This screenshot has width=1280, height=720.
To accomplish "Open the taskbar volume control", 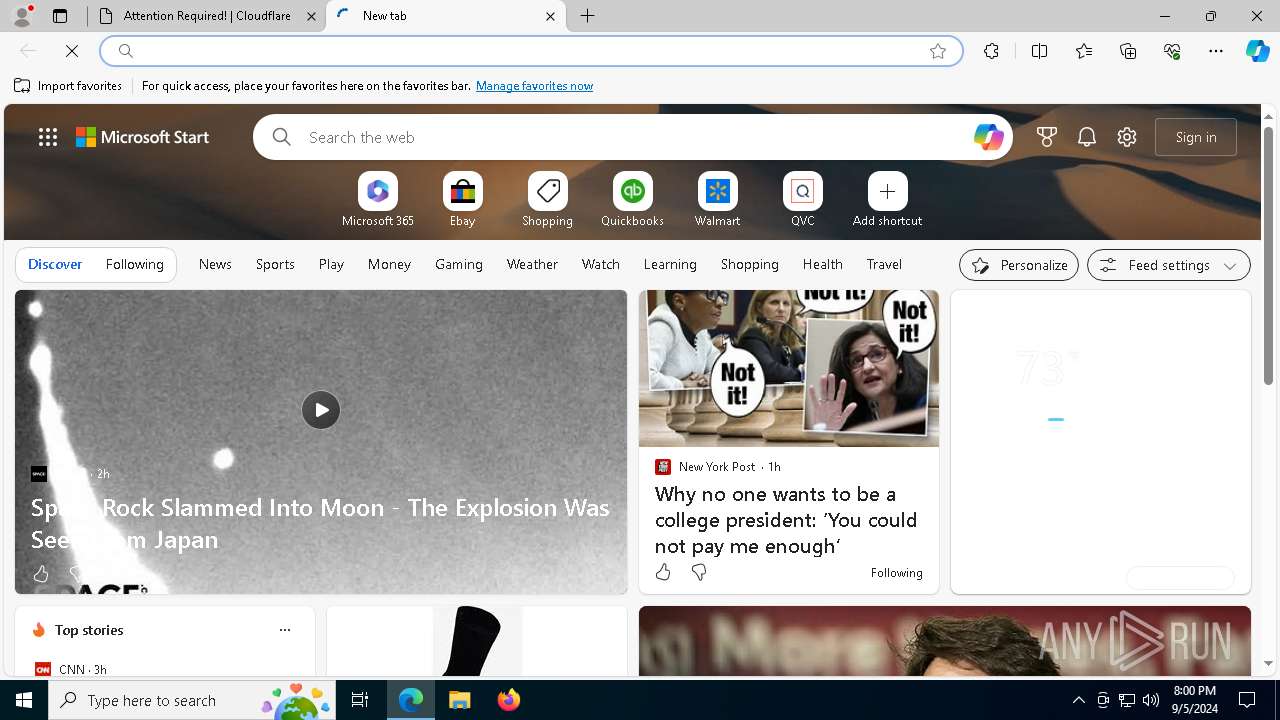I will (x=1151, y=700).
